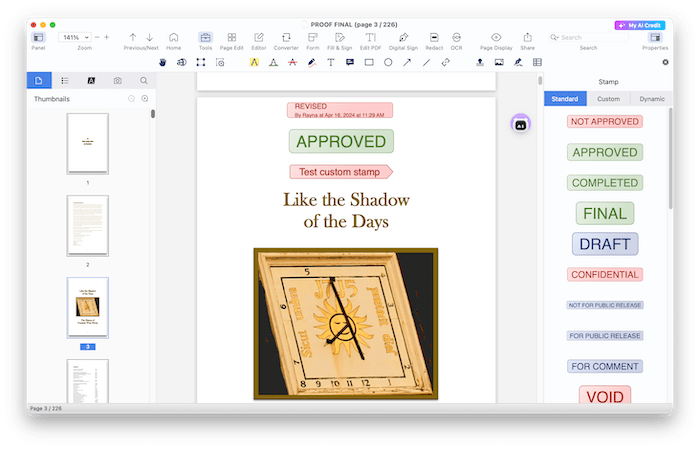The width and height of the screenshot is (700, 449).
Task: Click the floating AI assistant icon
Action: [x=520, y=123]
